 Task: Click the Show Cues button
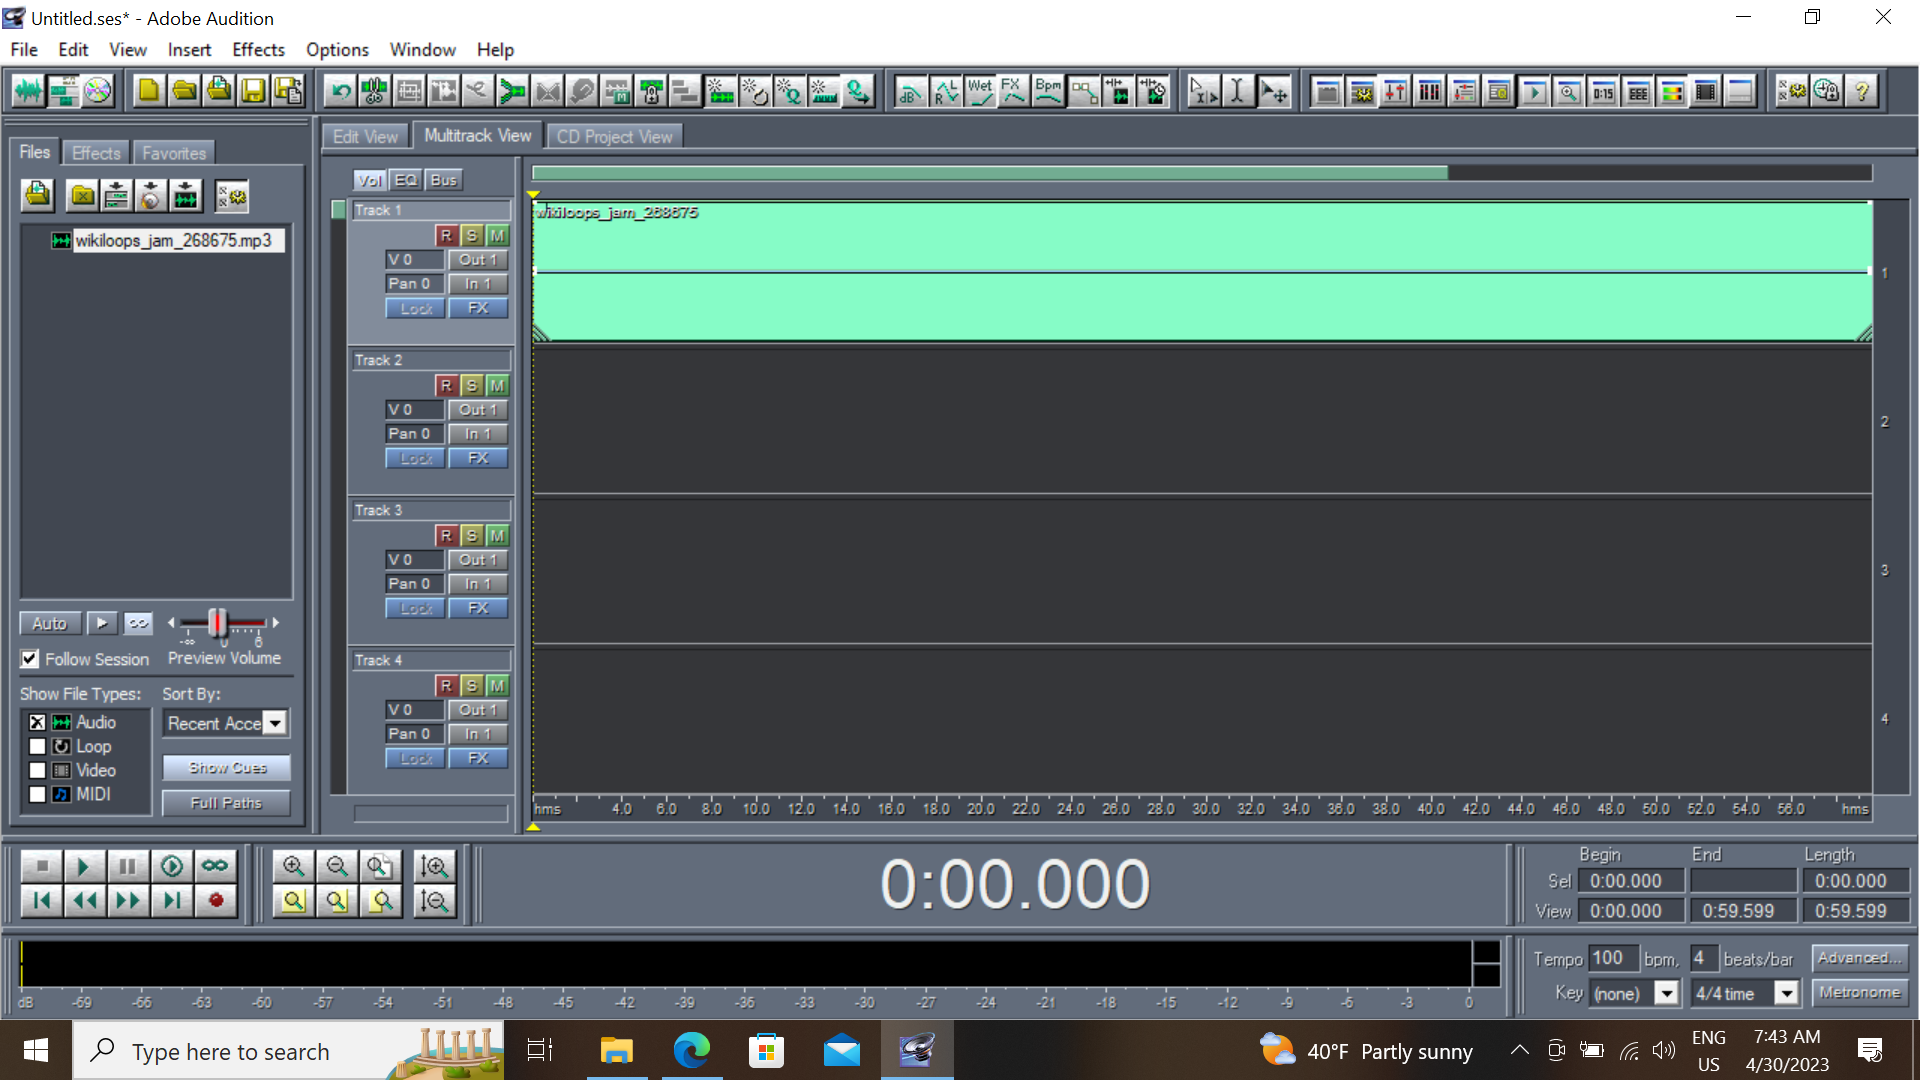227,768
